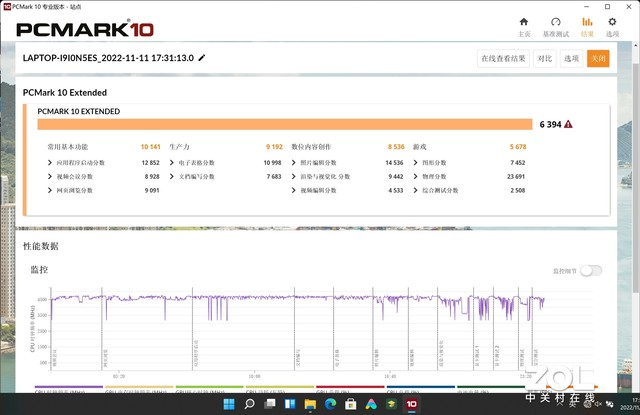Open the Options (选项) gear tab
The width and height of the screenshot is (640, 415).
coord(612,27)
